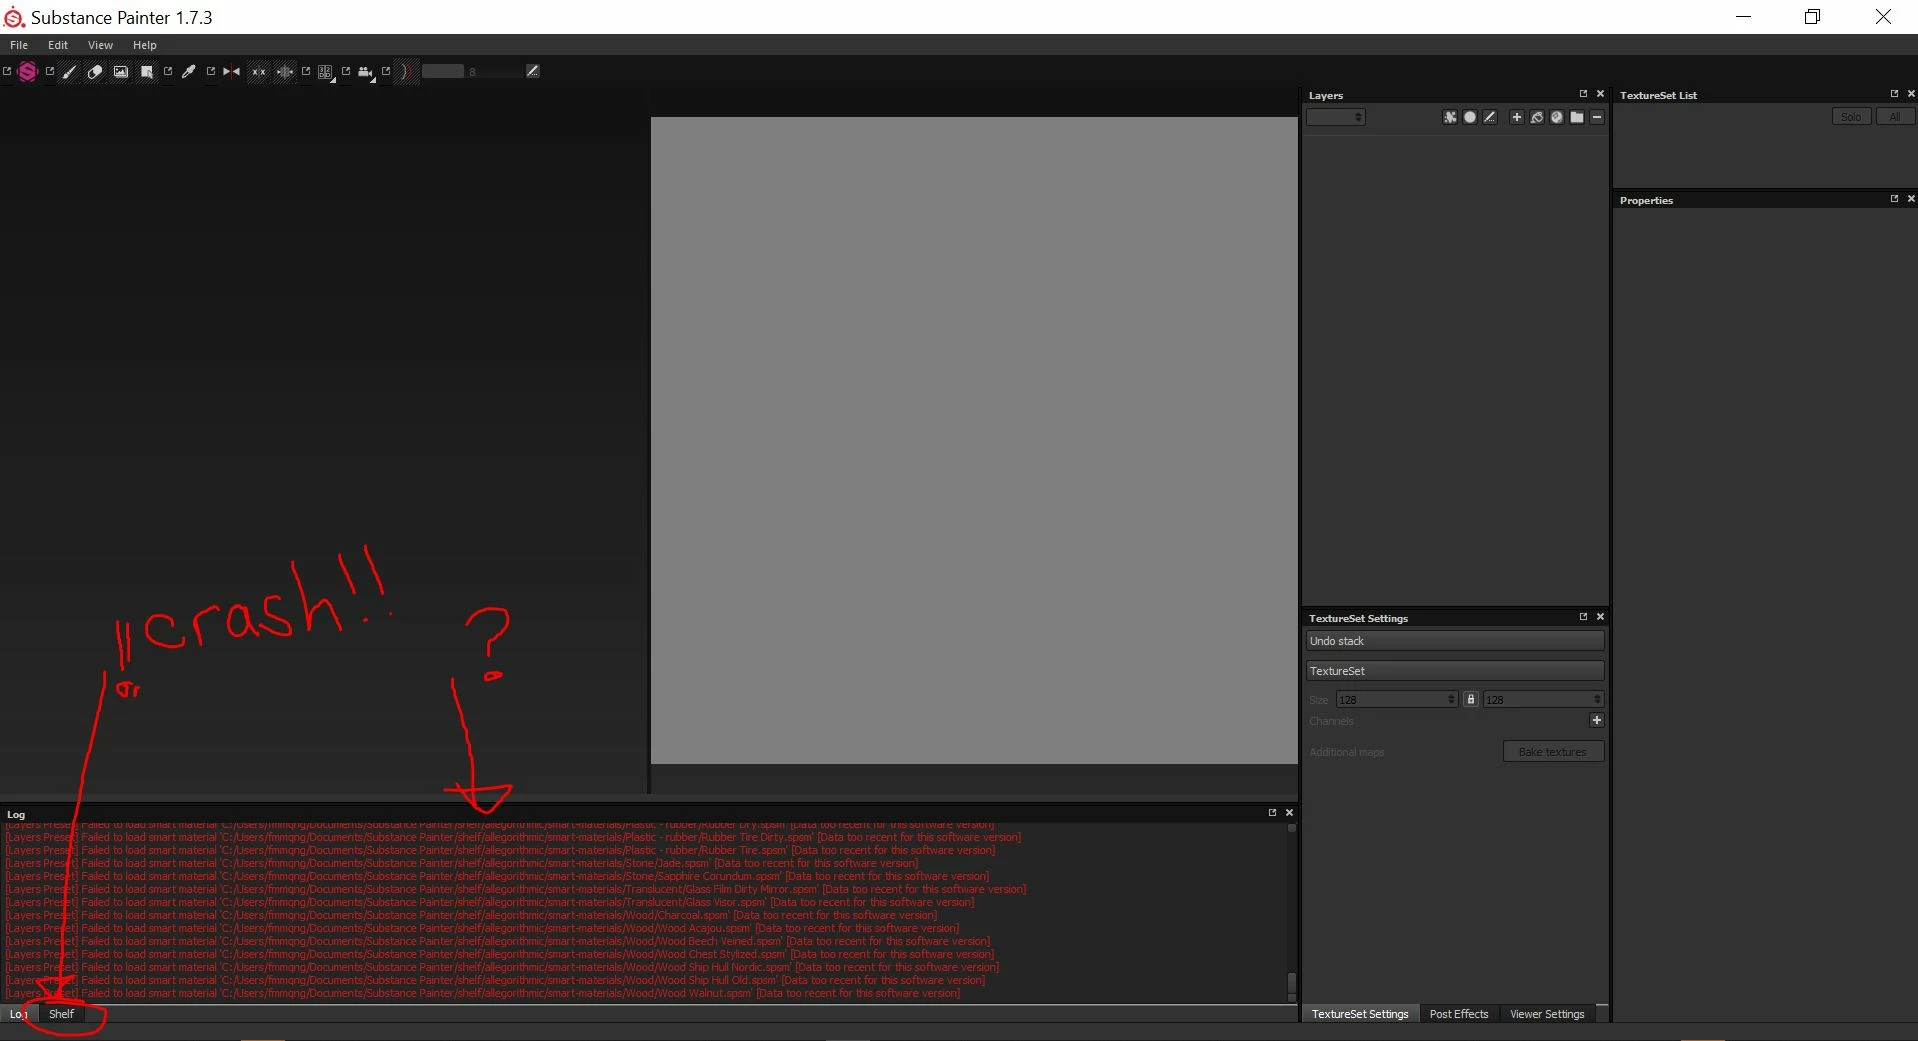The image size is (1918, 1041).
Task: Switch to the TextureSet Settings tab
Action: pos(1360,1014)
